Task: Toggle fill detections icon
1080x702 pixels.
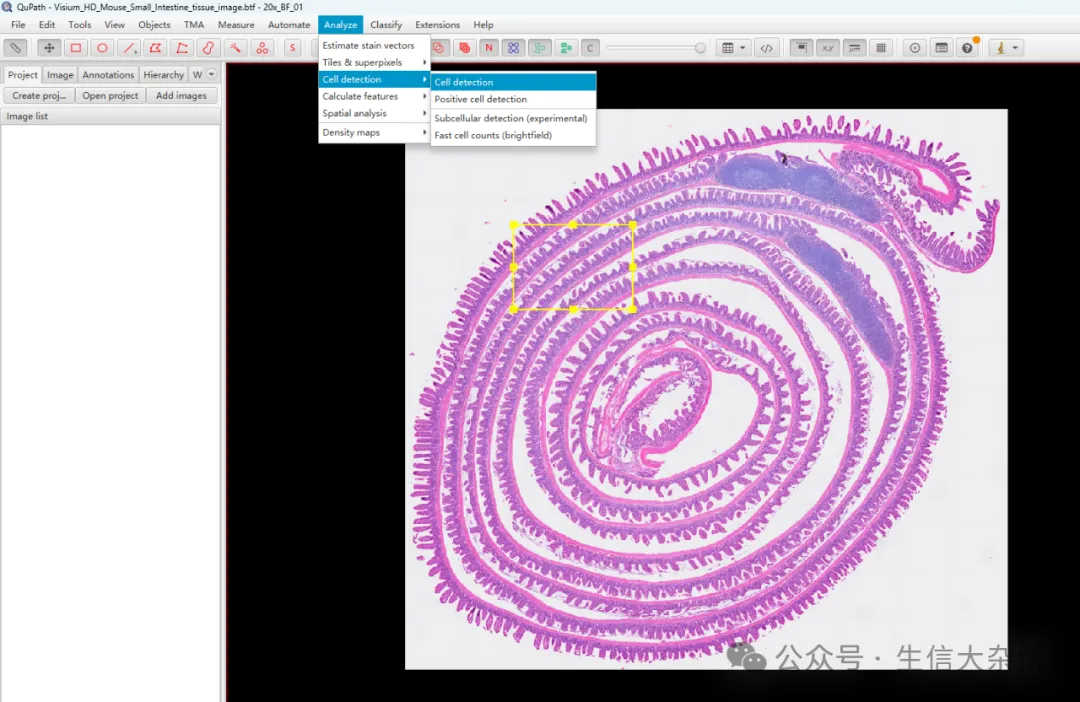Action: pos(565,48)
